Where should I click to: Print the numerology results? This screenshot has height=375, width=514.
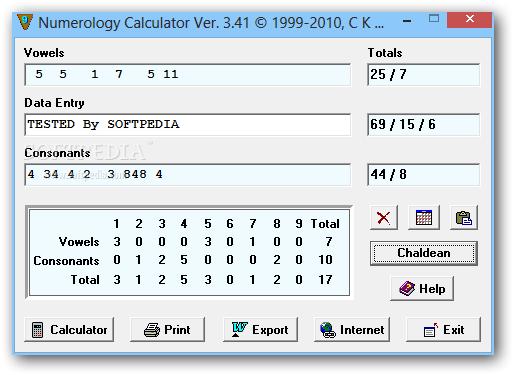point(167,330)
